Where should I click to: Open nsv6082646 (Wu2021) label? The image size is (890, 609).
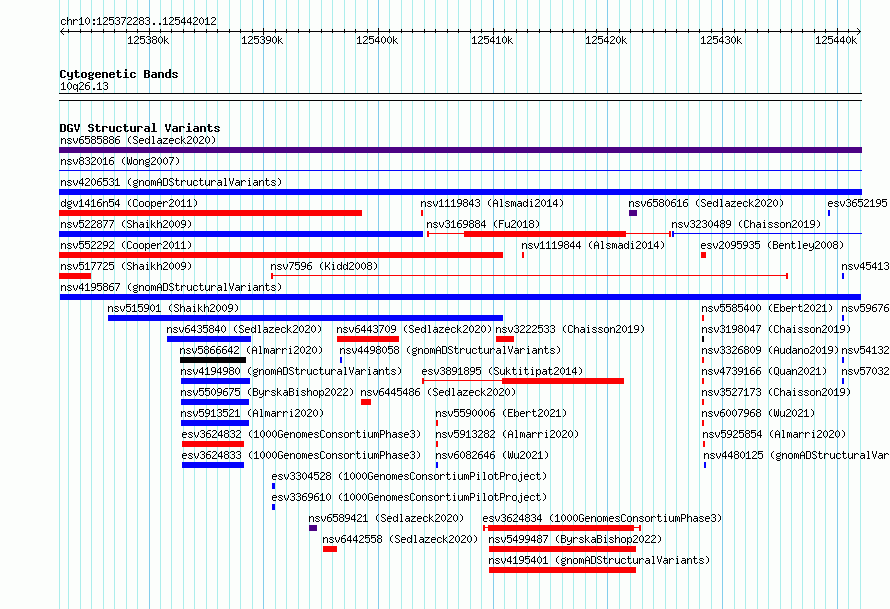tap(492, 455)
